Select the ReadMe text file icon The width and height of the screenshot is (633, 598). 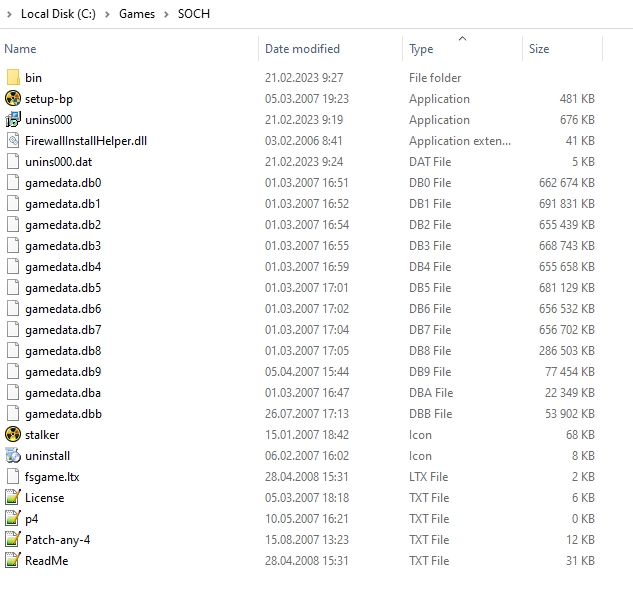(x=13, y=560)
